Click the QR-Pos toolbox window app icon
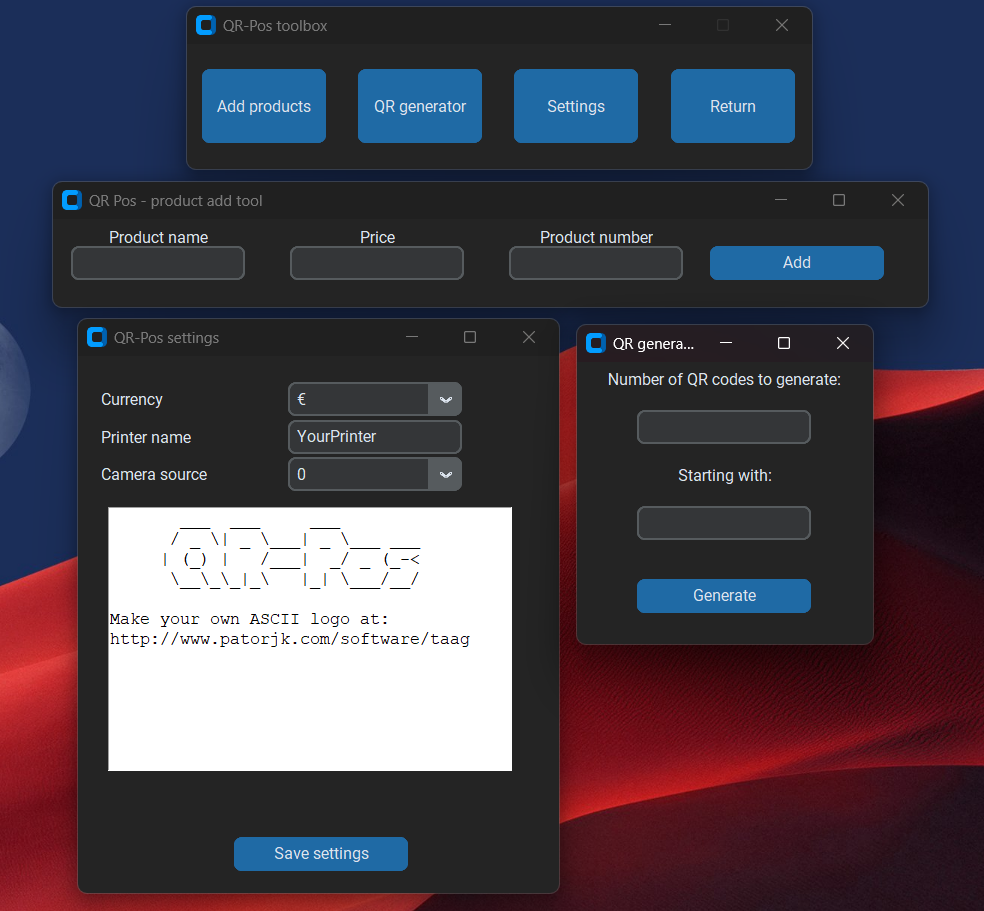This screenshot has height=911, width=984. [x=205, y=25]
